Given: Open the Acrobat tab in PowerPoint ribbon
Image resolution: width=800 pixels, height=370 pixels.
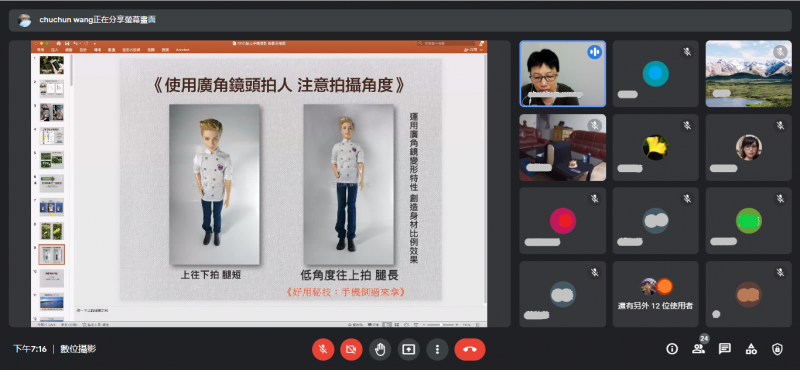Looking at the screenshot, I should click(182, 50).
